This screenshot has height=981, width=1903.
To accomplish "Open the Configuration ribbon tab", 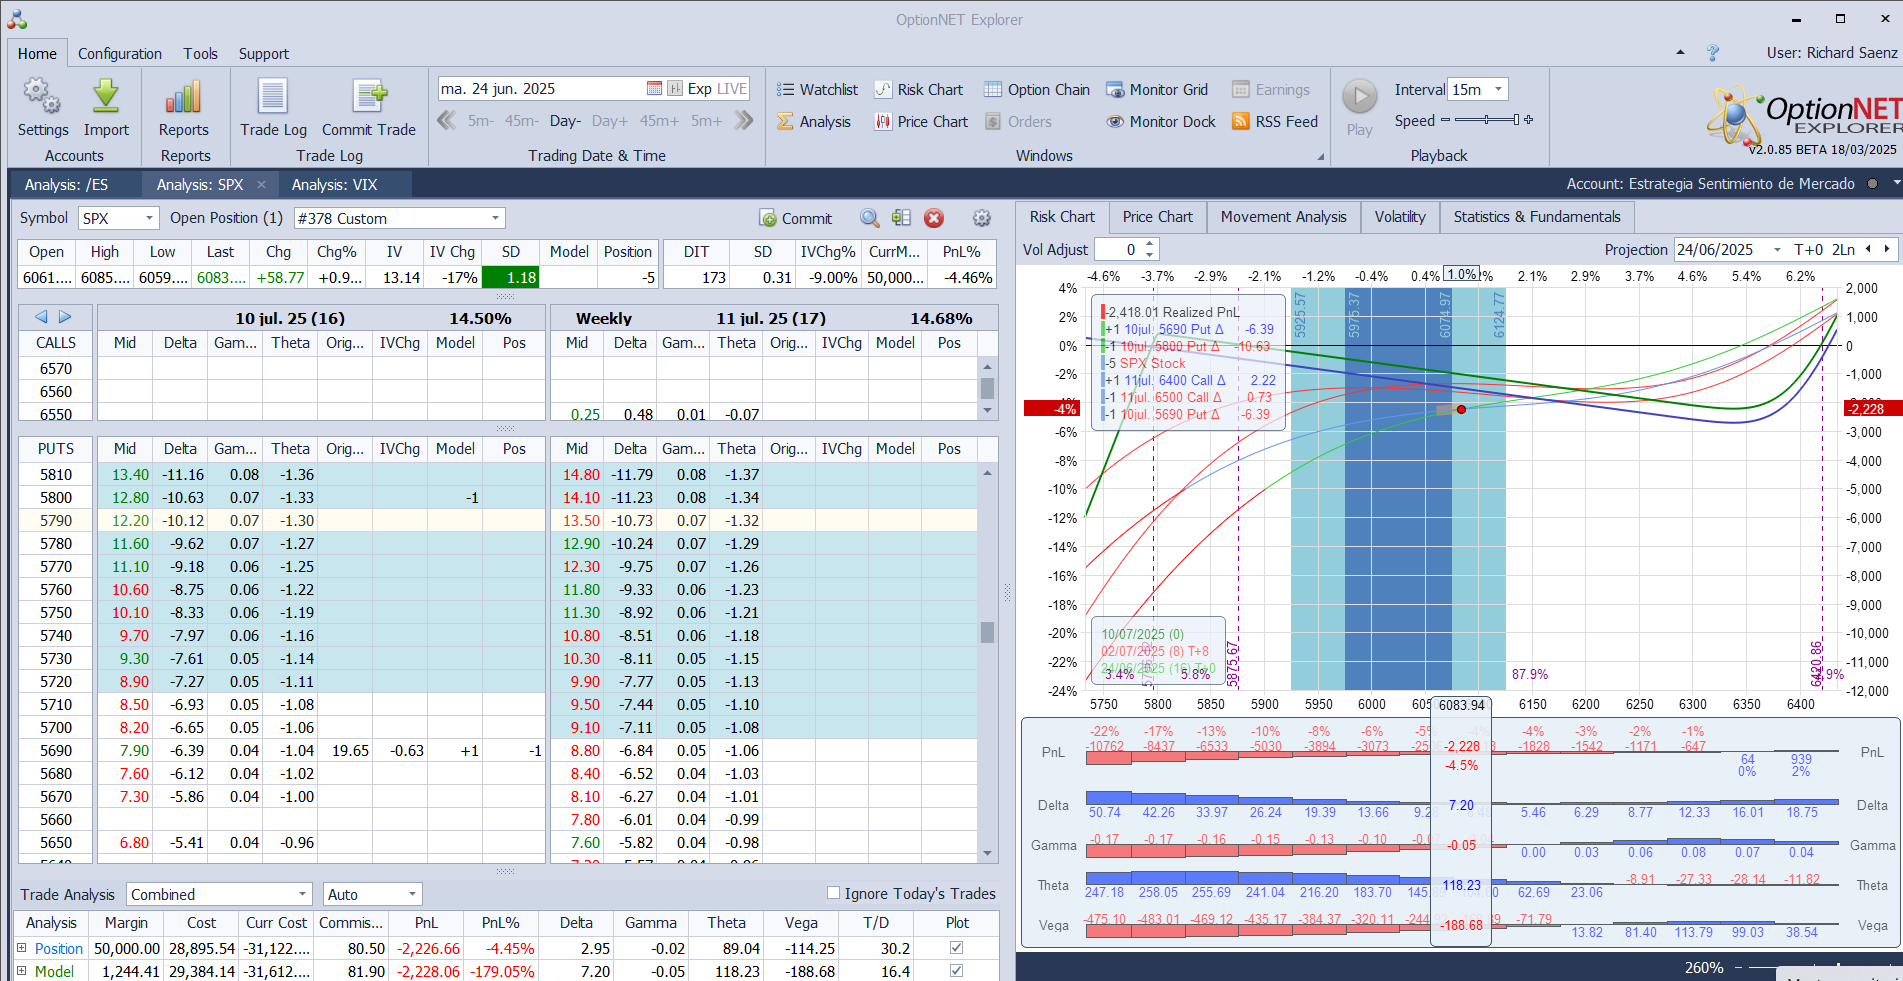I will pyautogui.click(x=119, y=53).
